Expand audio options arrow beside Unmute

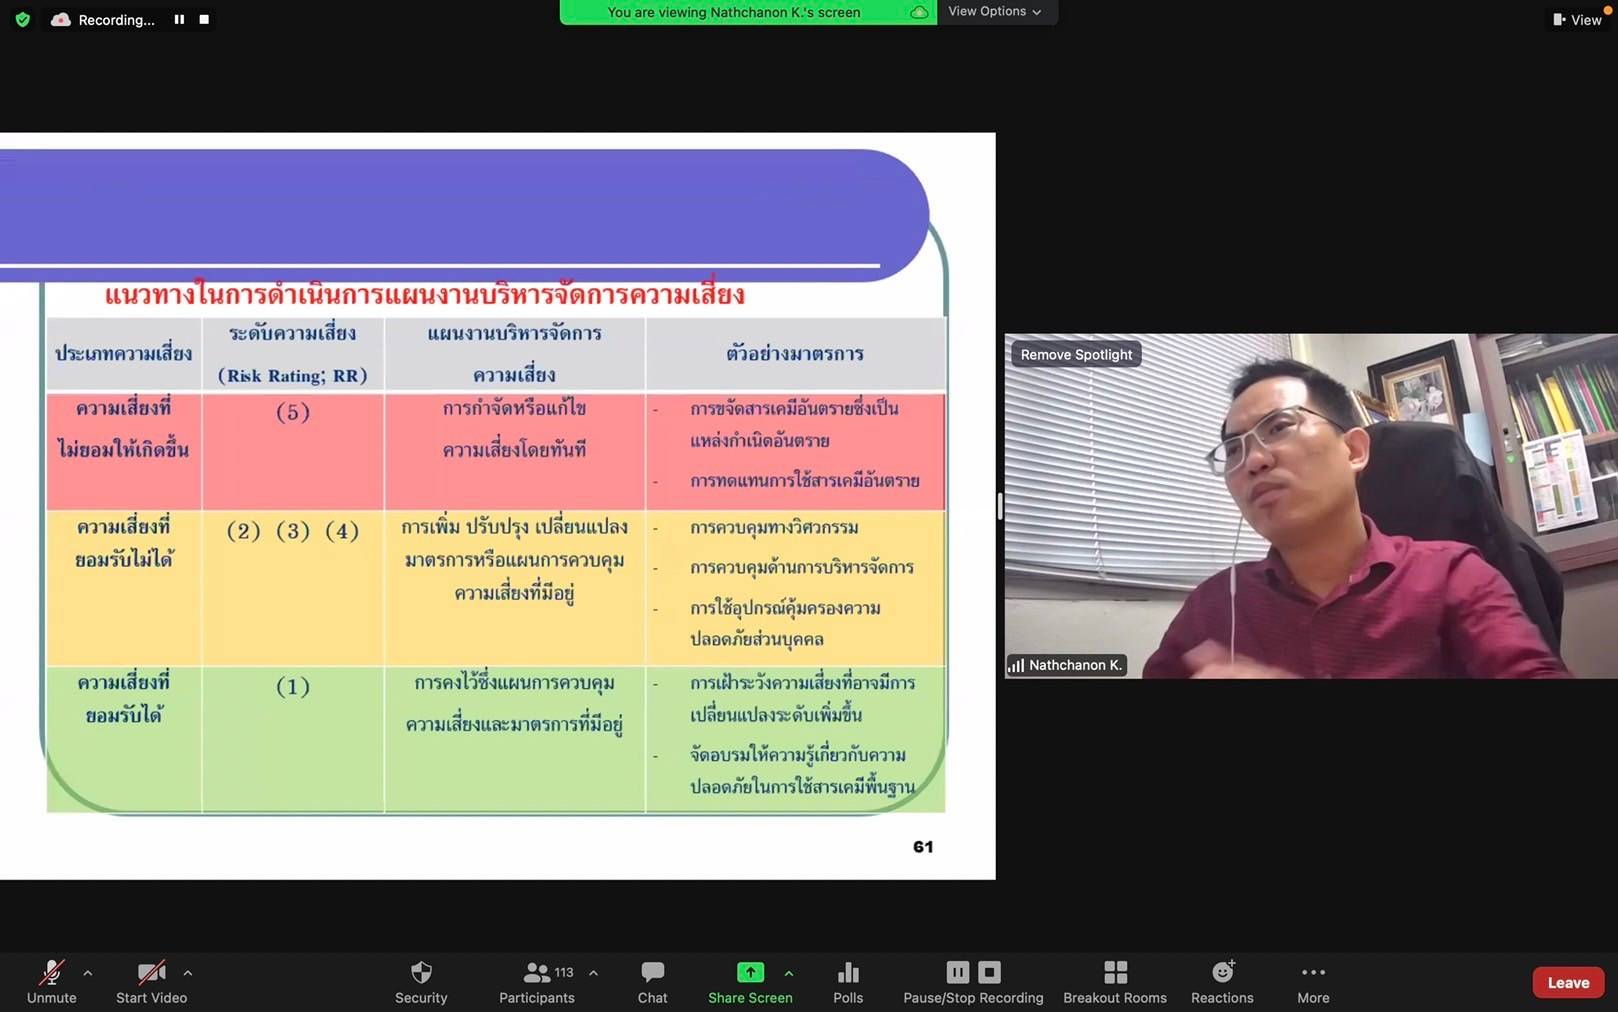[88, 972]
